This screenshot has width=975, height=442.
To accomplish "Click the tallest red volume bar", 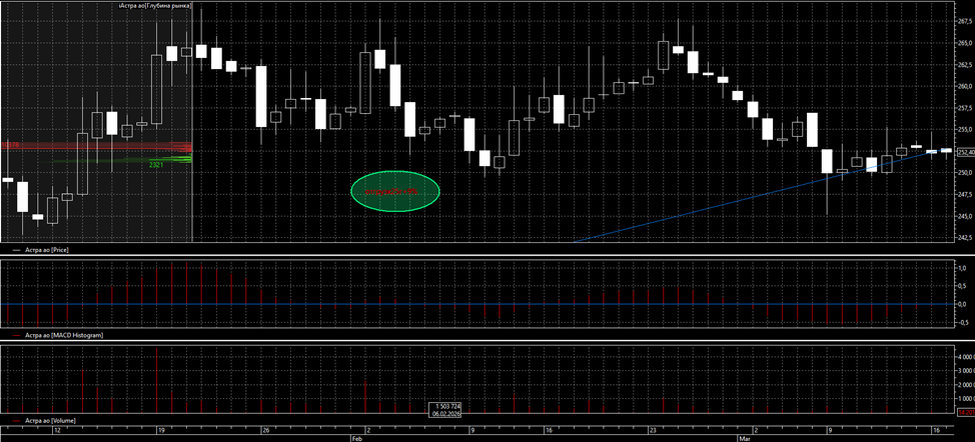I will coord(156,380).
